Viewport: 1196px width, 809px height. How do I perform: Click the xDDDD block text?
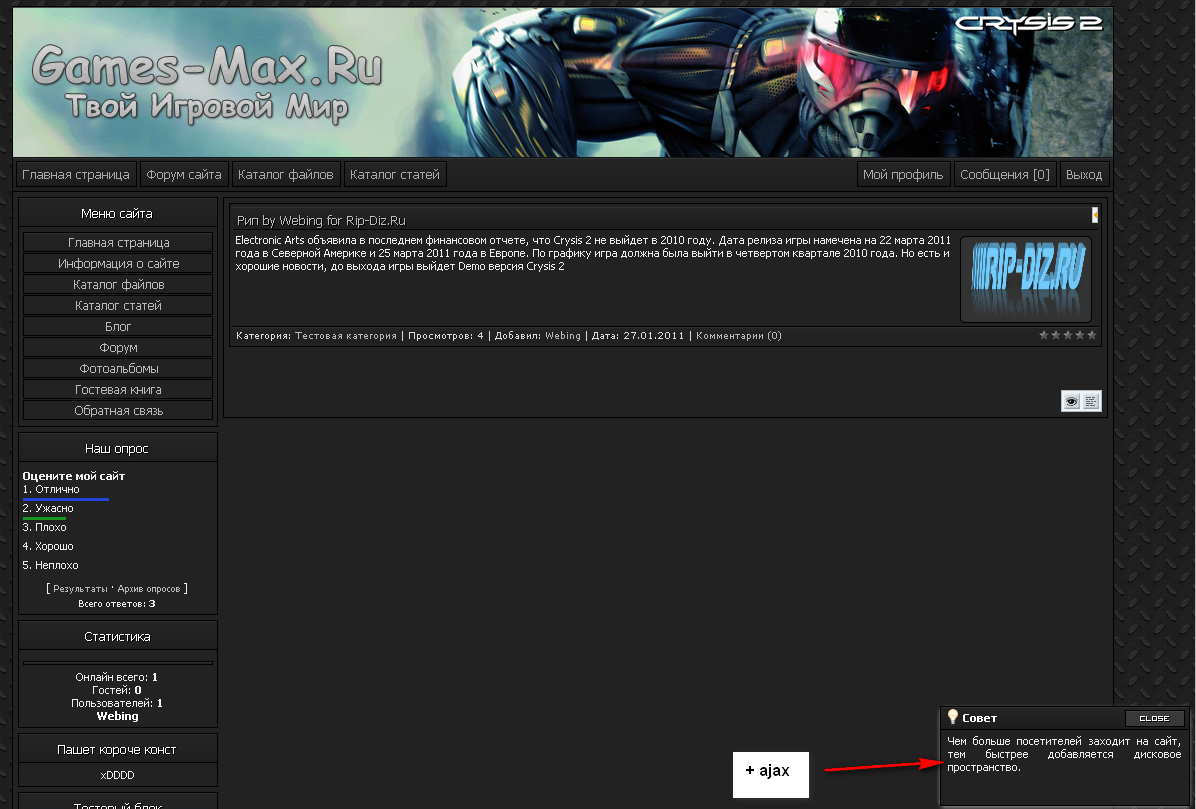(117, 775)
